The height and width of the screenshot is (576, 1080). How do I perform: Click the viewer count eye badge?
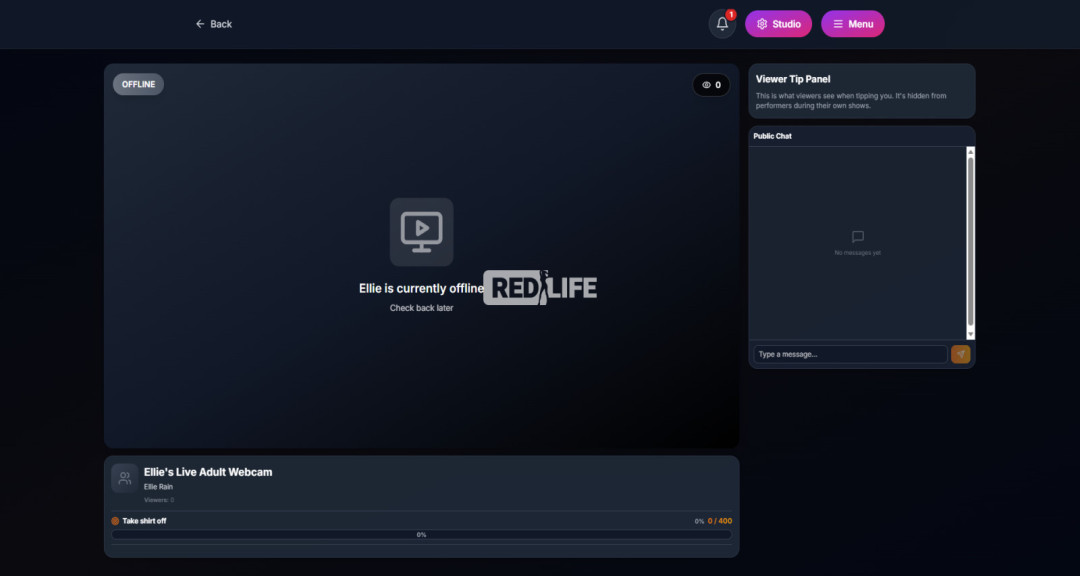point(711,85)
